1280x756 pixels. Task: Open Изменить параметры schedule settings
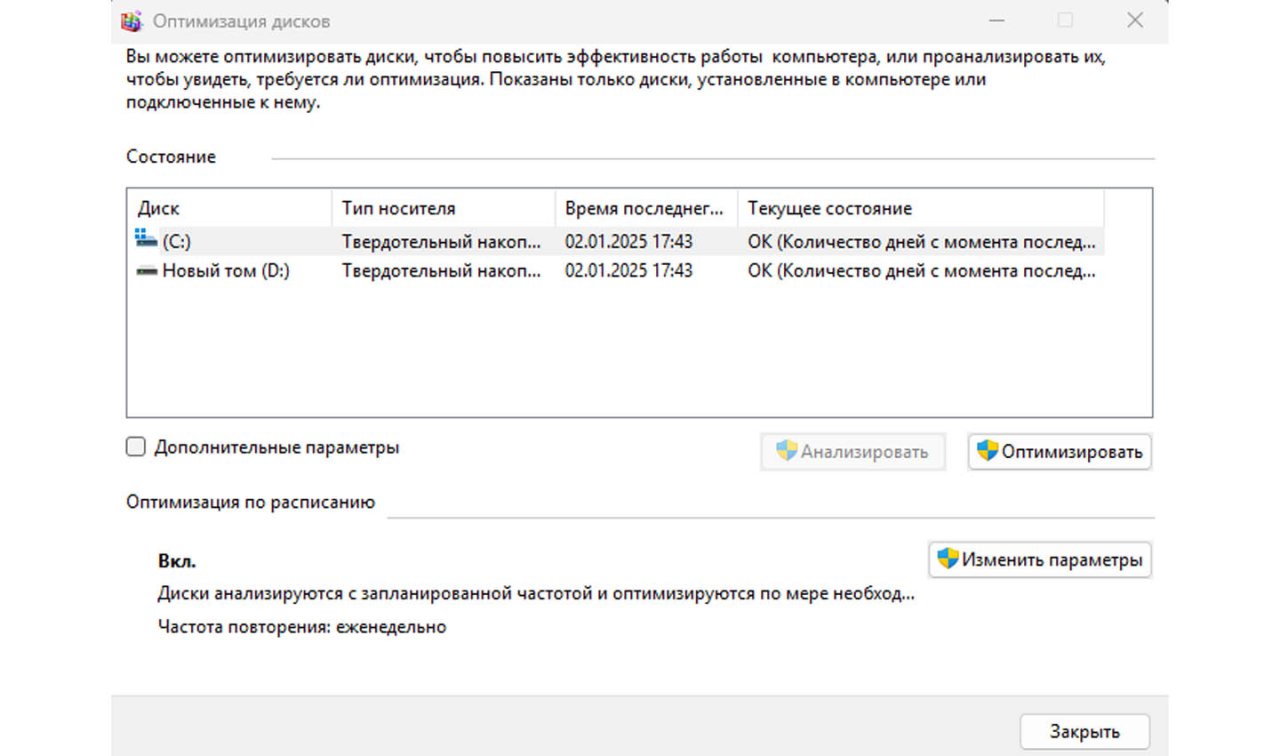(1040, 560)
